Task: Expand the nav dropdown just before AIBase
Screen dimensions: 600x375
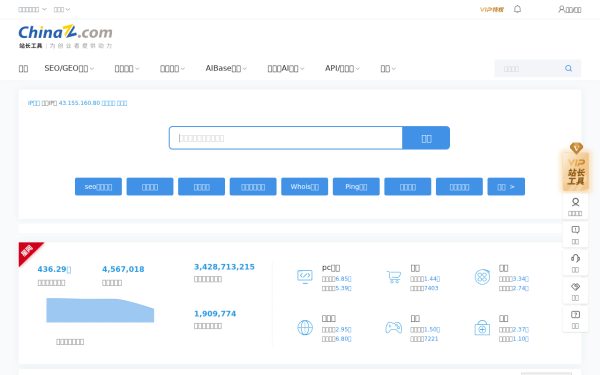Action: [x=172, y=68]
